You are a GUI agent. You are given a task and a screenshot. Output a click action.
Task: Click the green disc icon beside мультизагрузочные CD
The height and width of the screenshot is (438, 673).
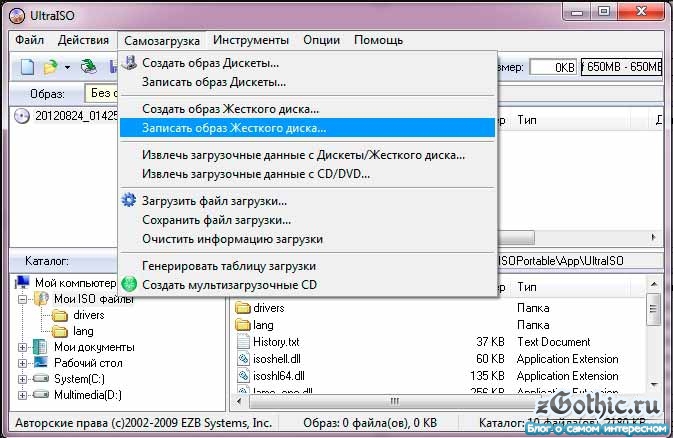129,284
